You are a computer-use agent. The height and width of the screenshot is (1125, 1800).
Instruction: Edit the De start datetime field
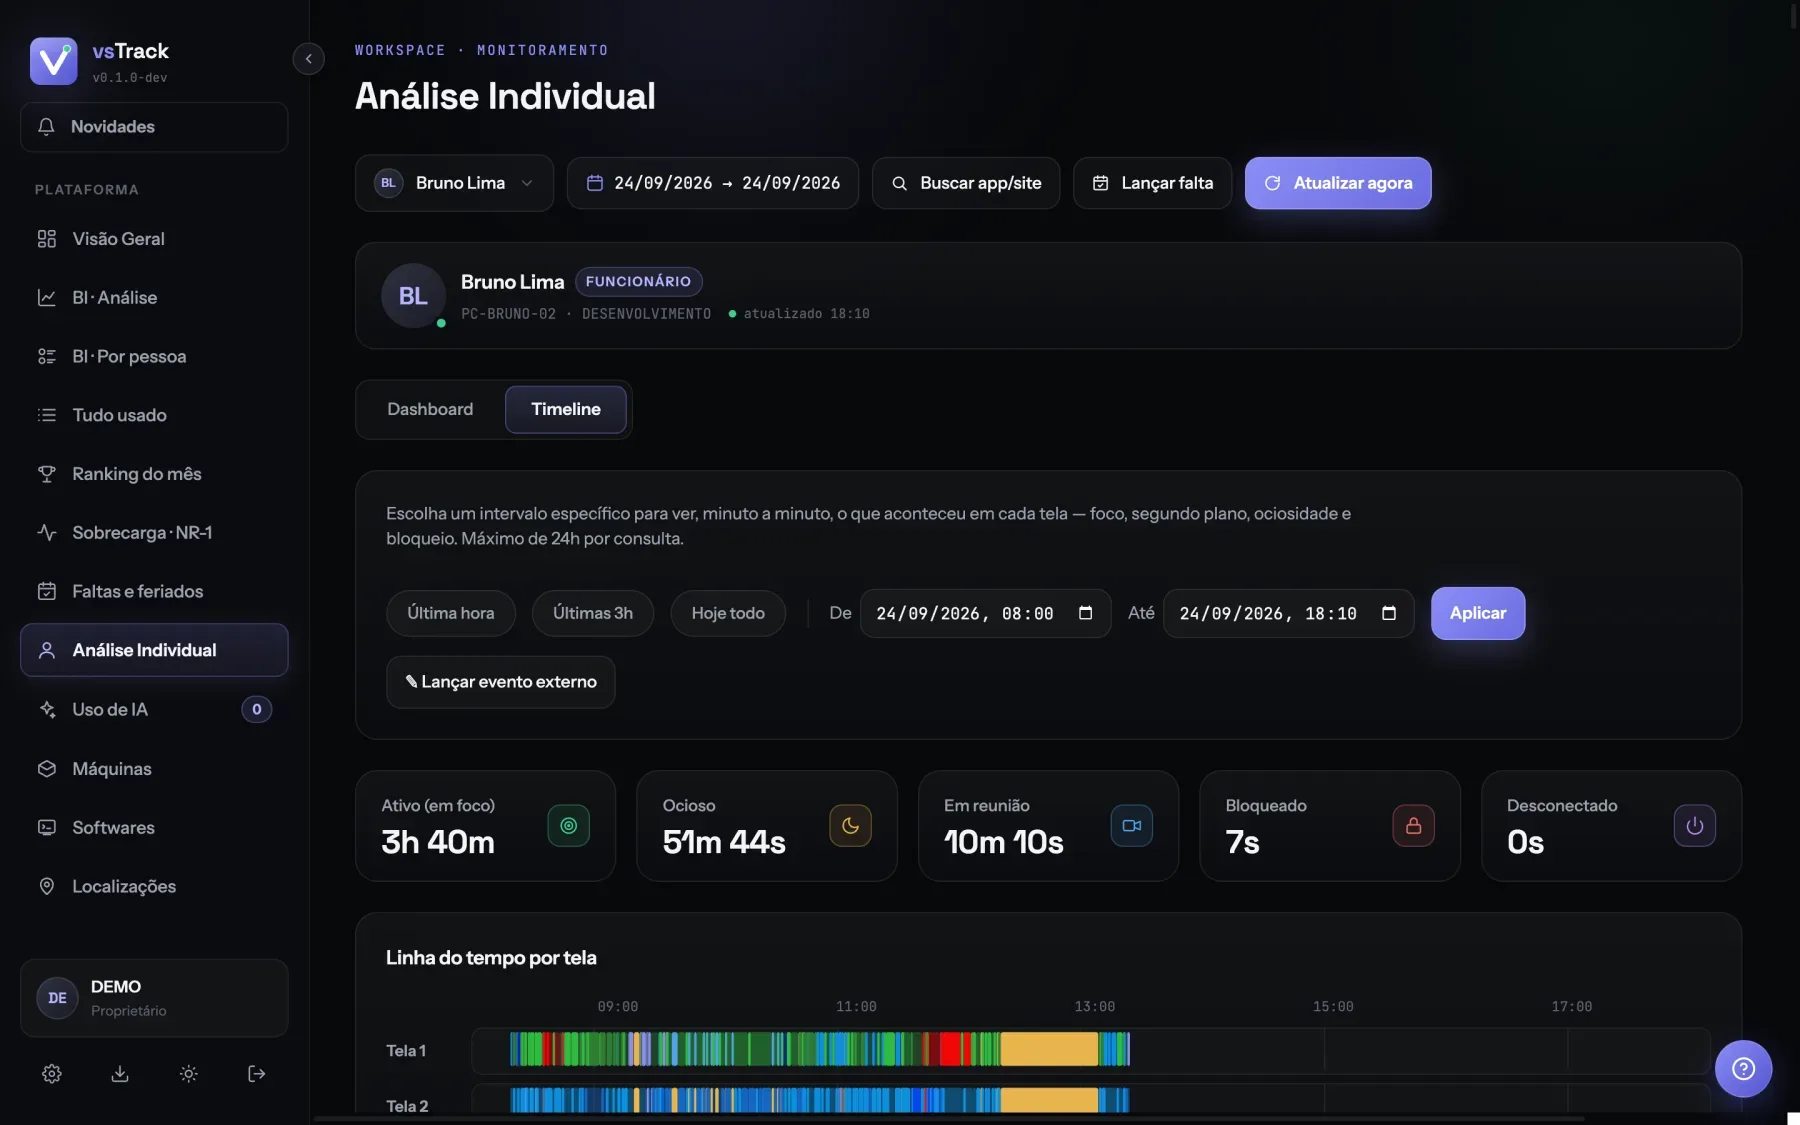pyautogui.click(x=985, y=613)
